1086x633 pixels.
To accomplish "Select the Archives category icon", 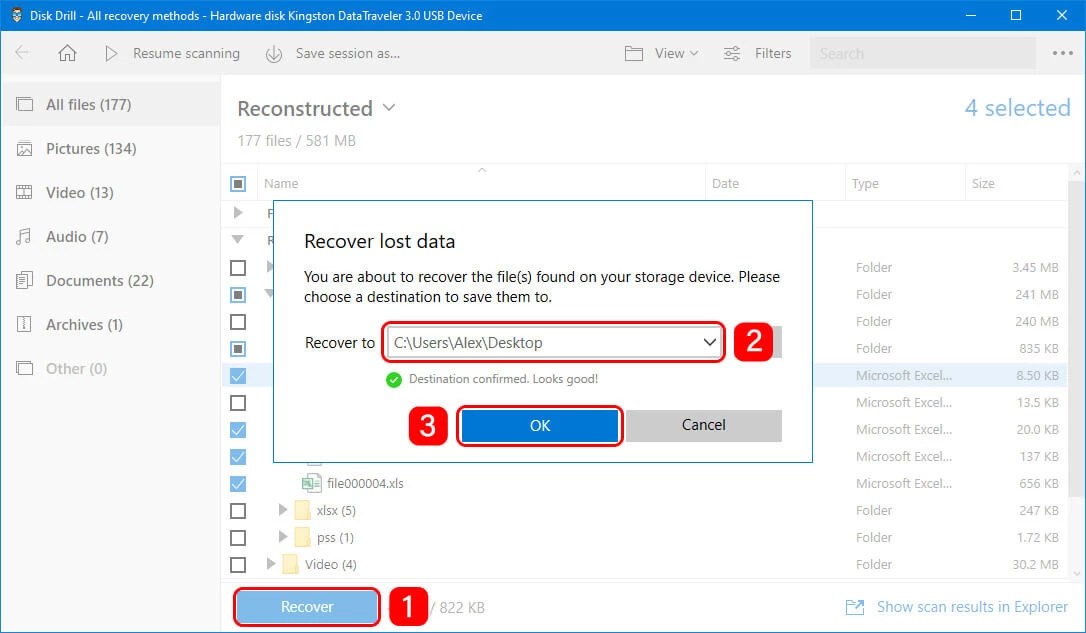I will click(x=25, y=324).
